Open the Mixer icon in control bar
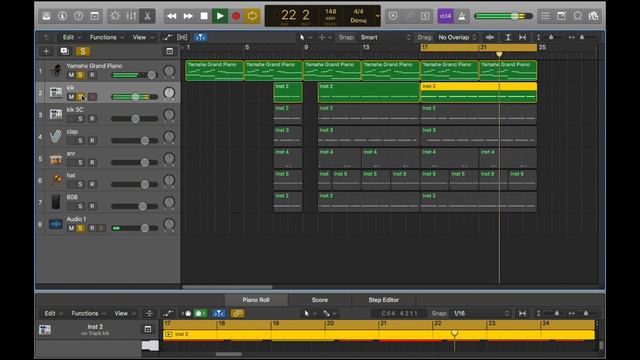Viewport: 640px width, 360px height. 131,16
